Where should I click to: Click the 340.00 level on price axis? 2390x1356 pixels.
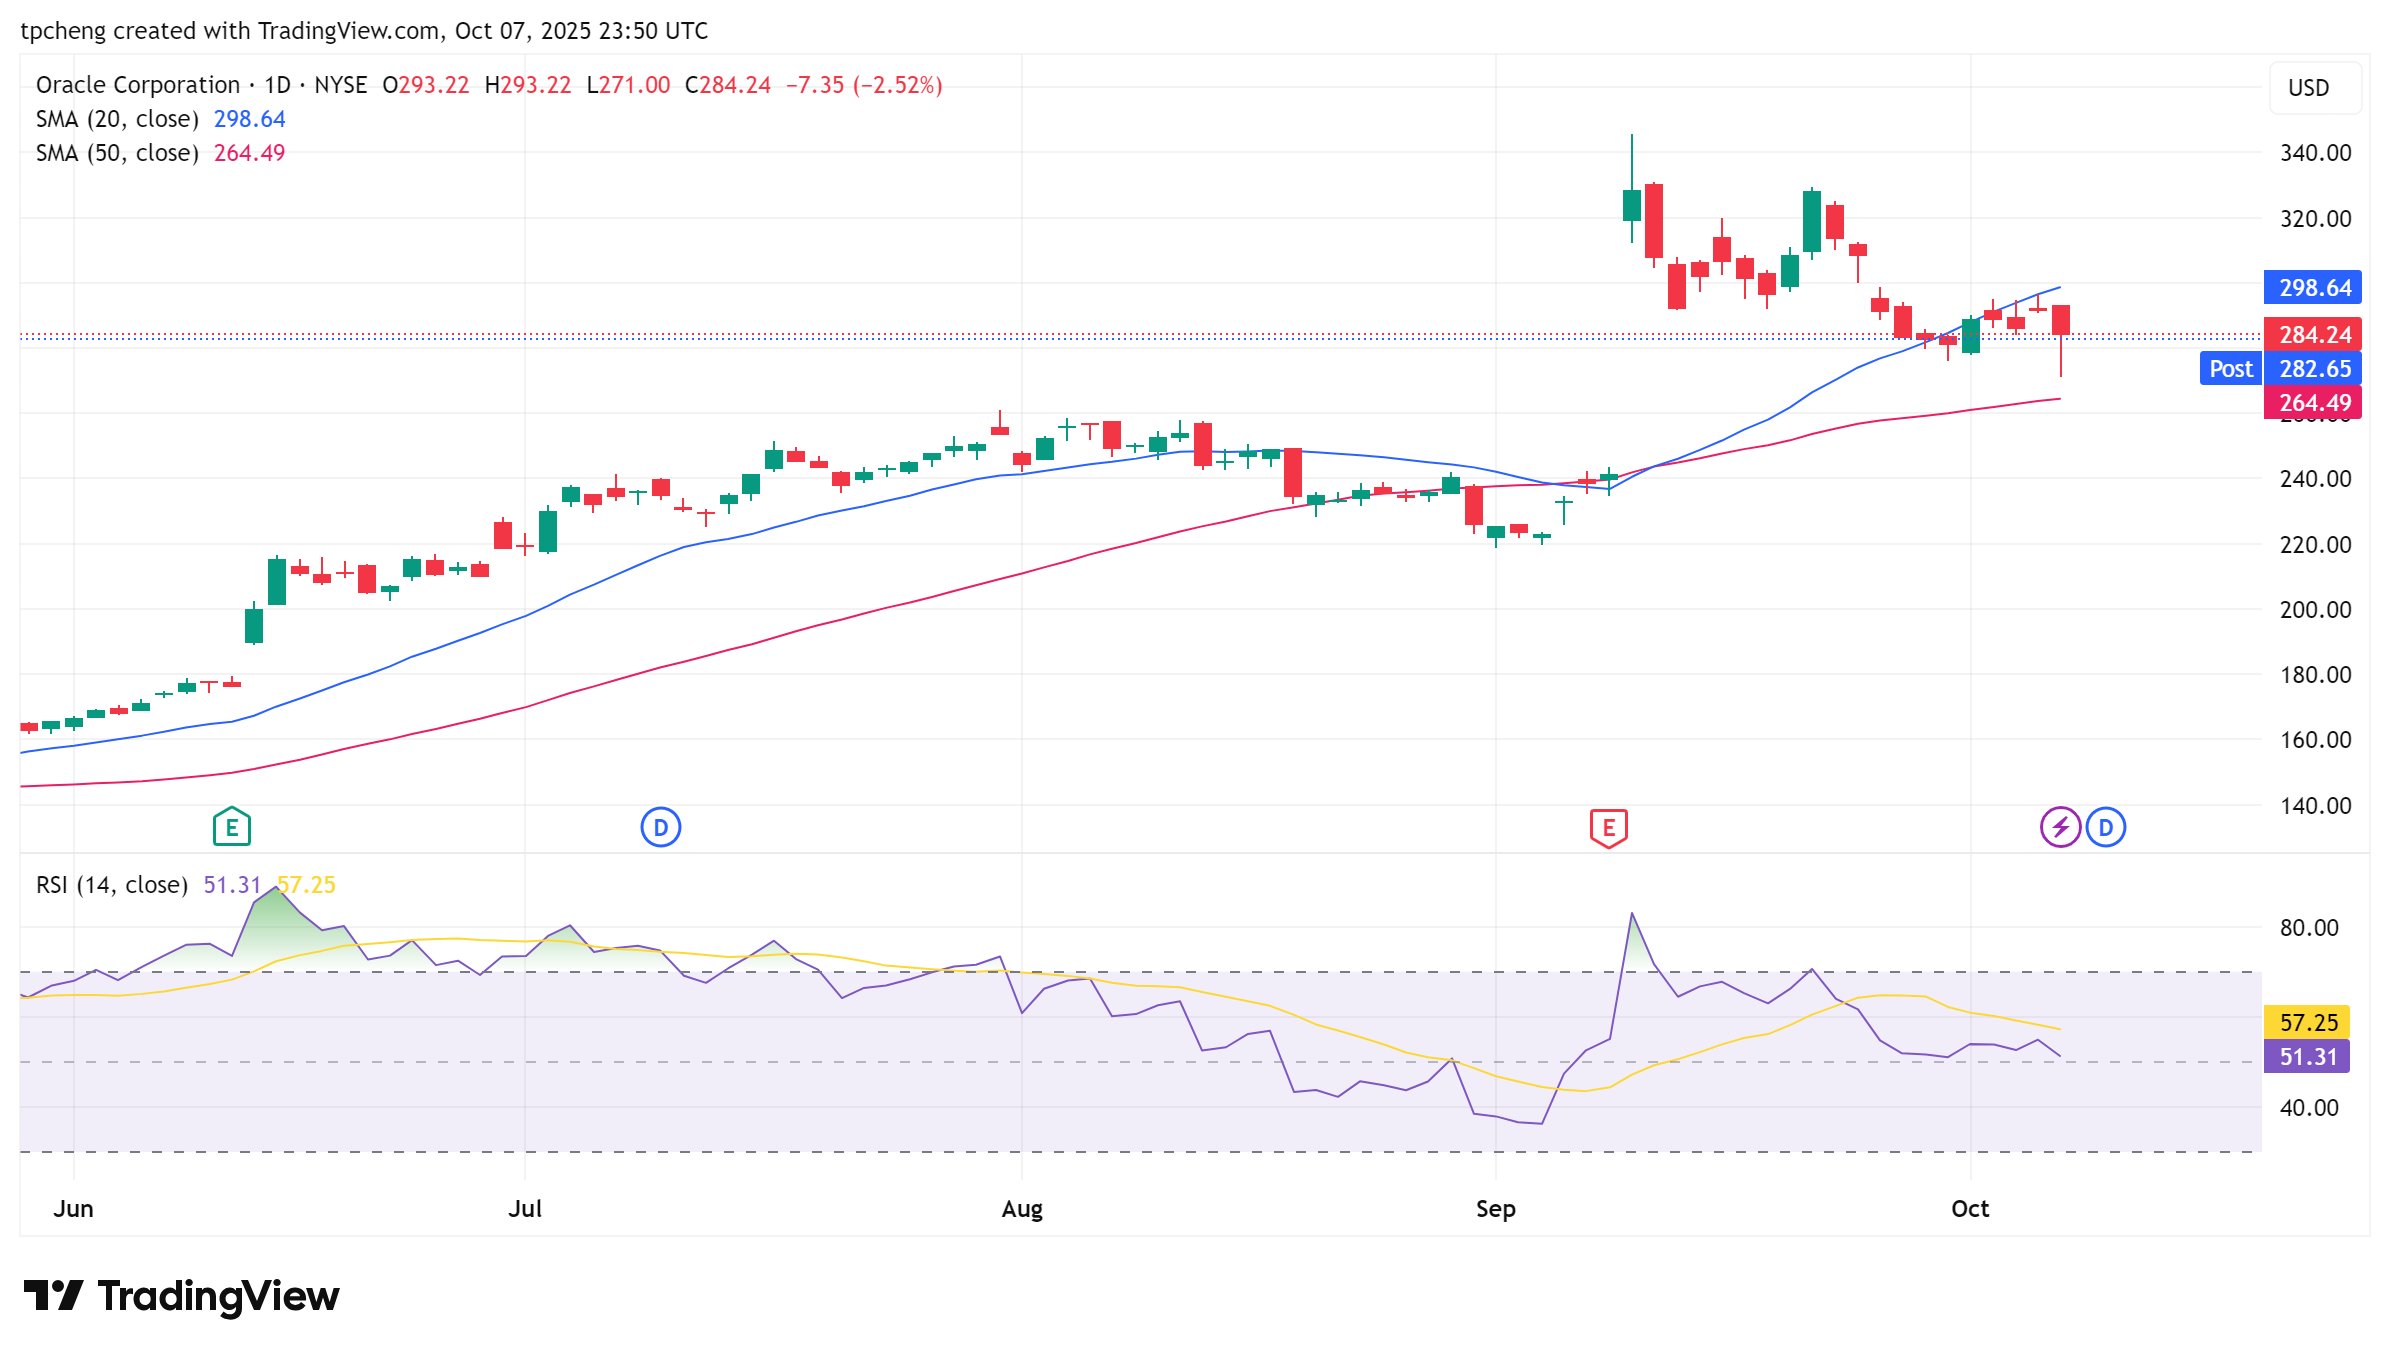(x=2314, y=153)
